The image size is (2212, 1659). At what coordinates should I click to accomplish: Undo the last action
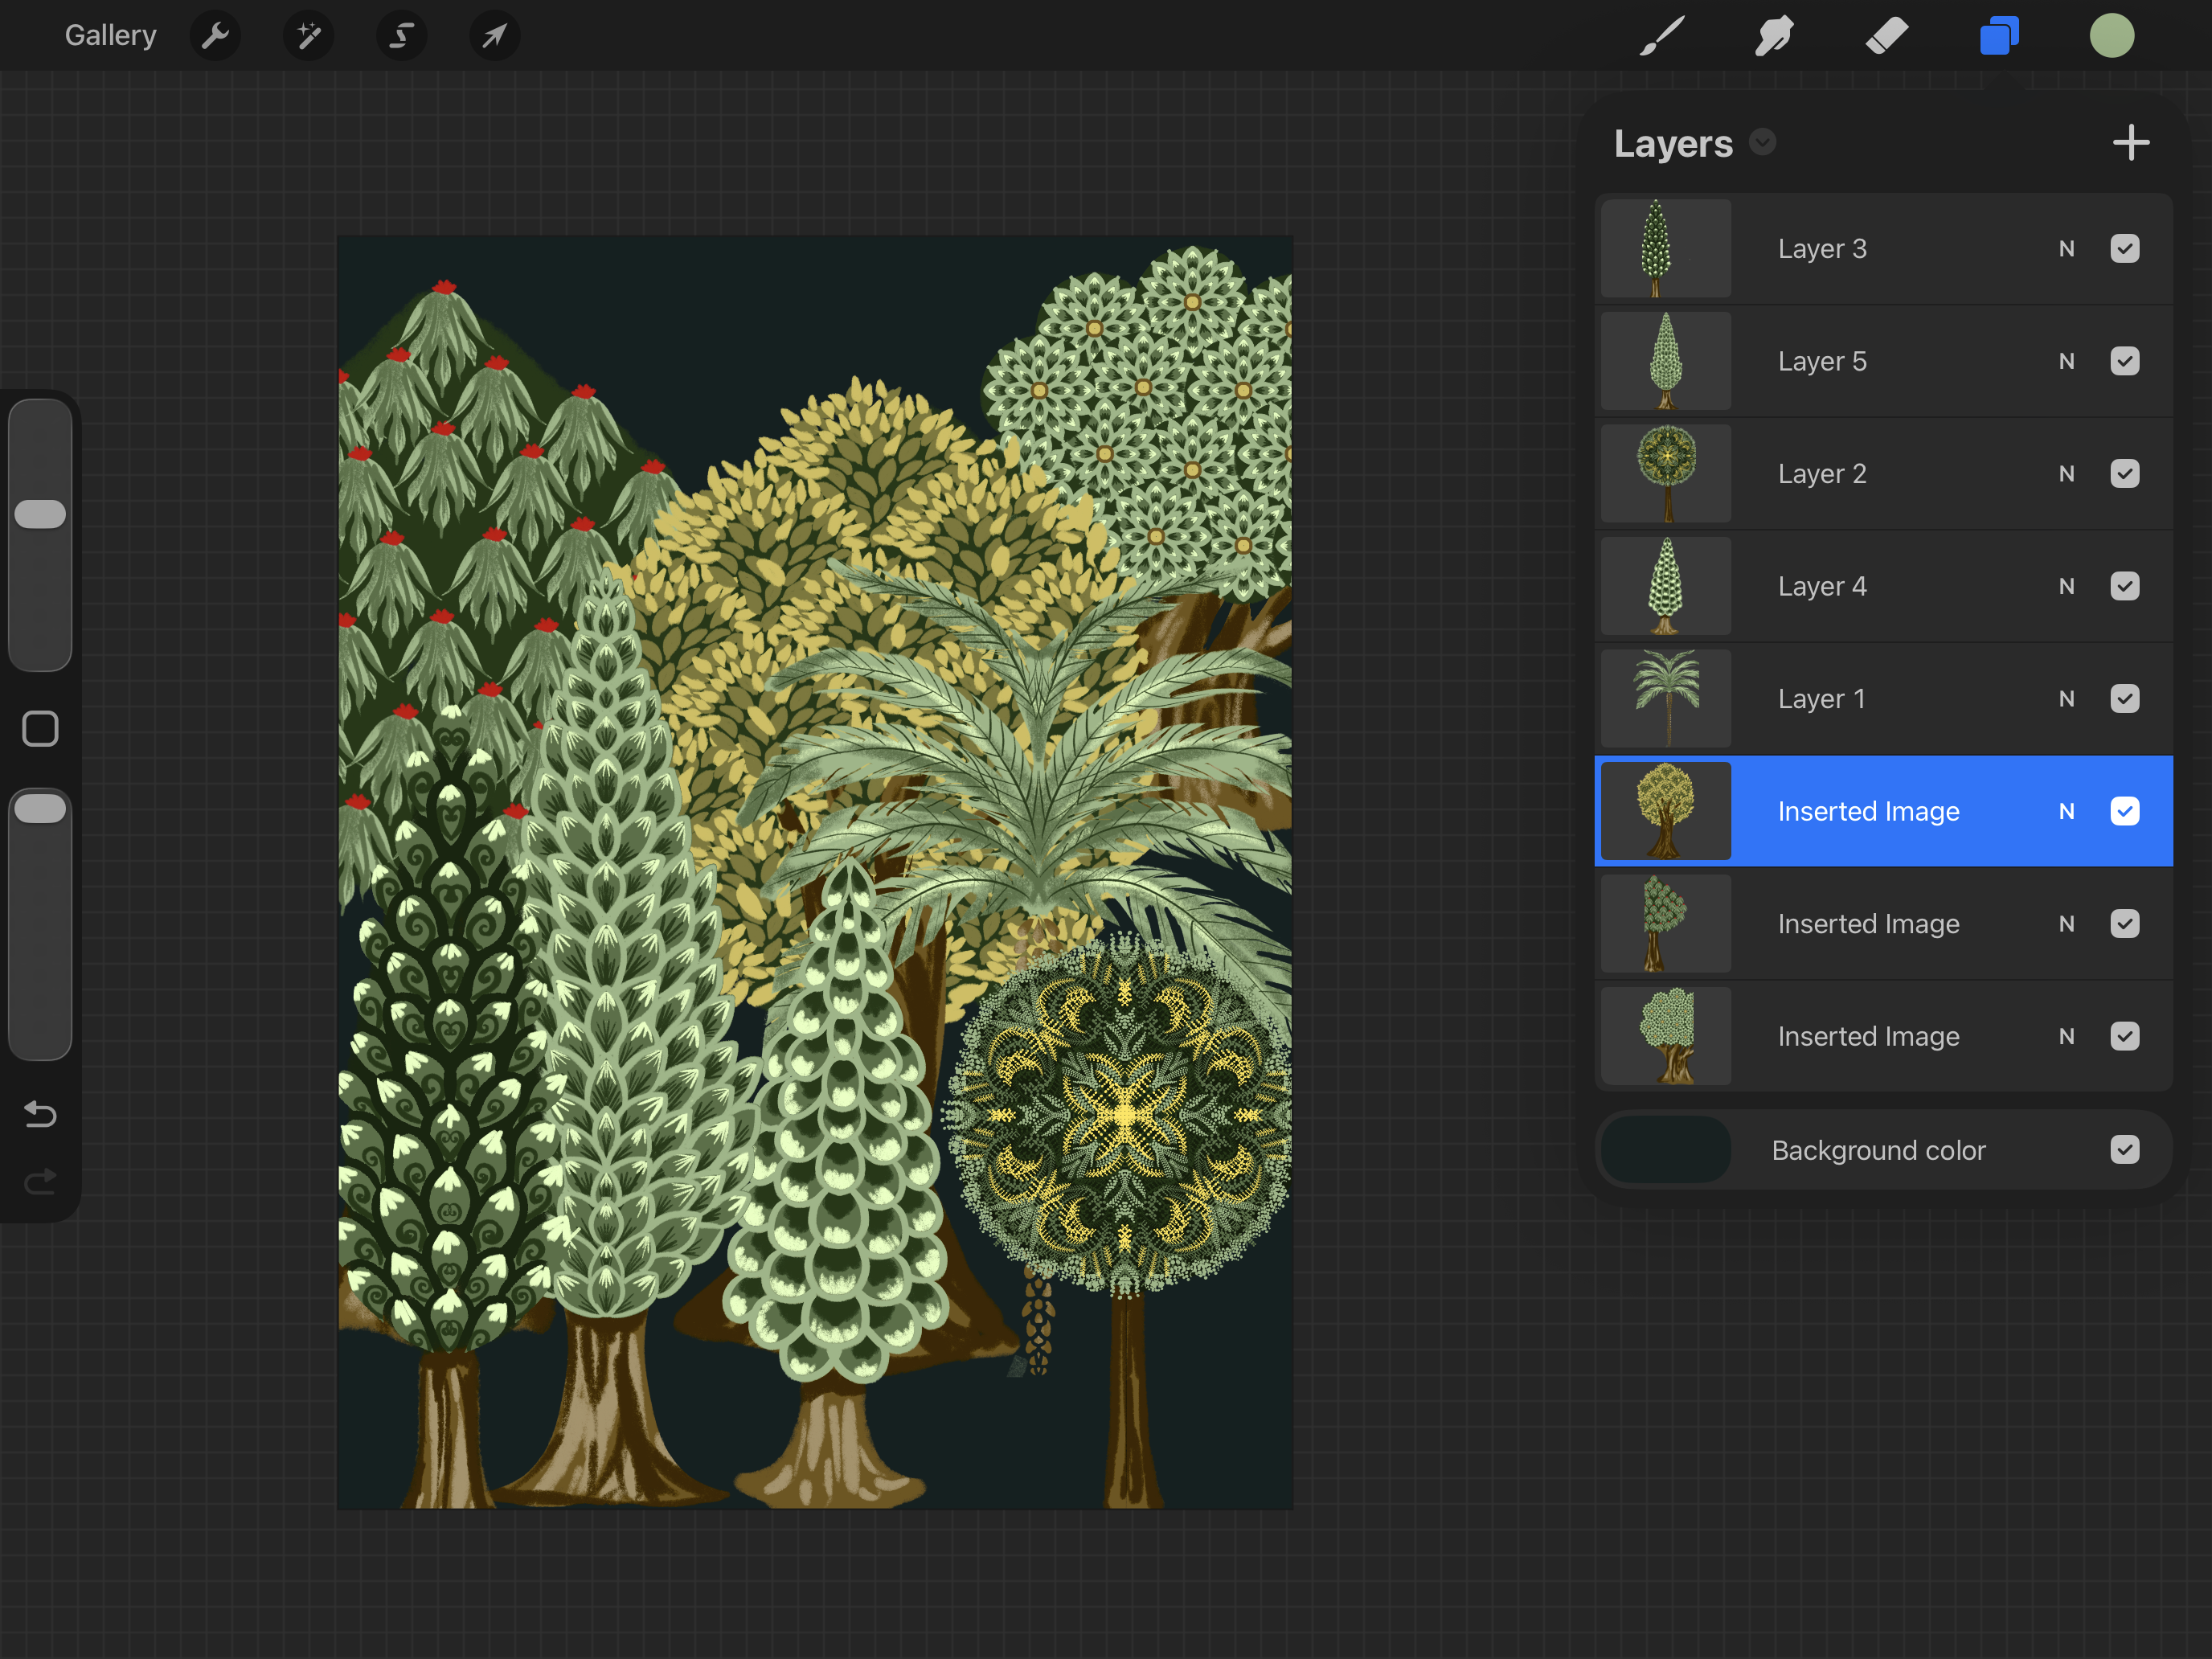click(40, 1114)
